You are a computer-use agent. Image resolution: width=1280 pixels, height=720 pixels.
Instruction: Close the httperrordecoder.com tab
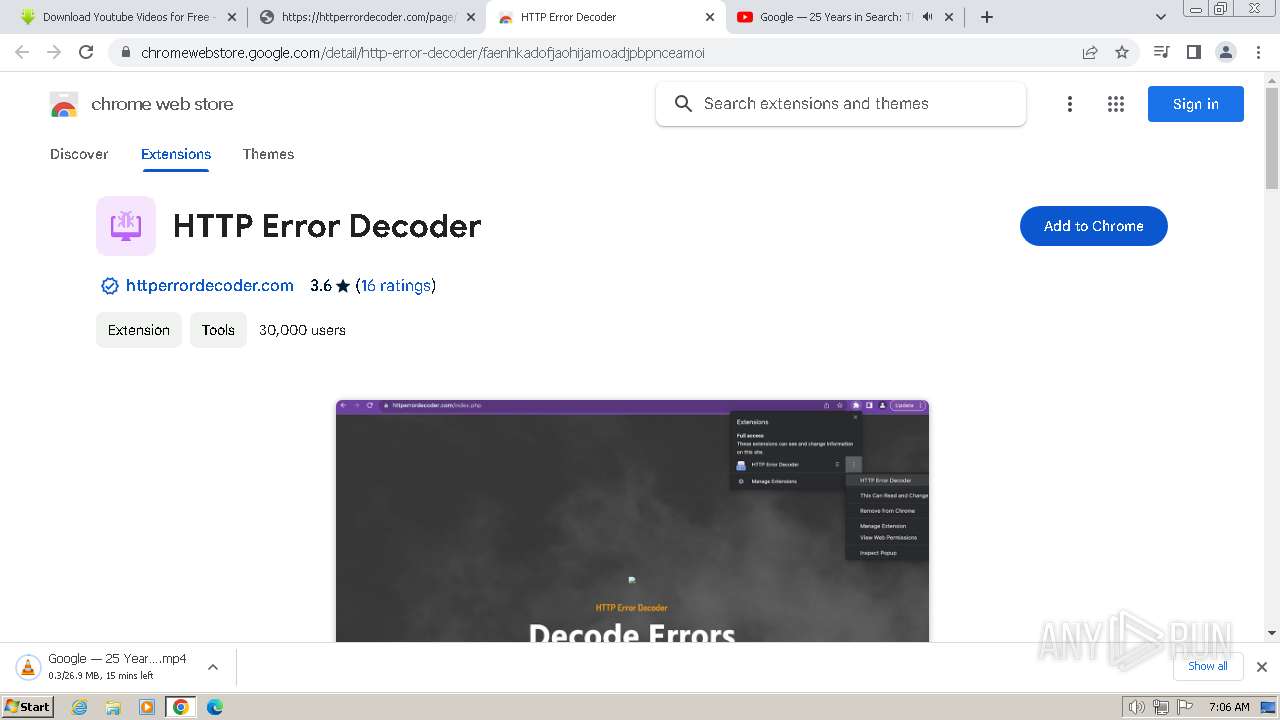471,17
